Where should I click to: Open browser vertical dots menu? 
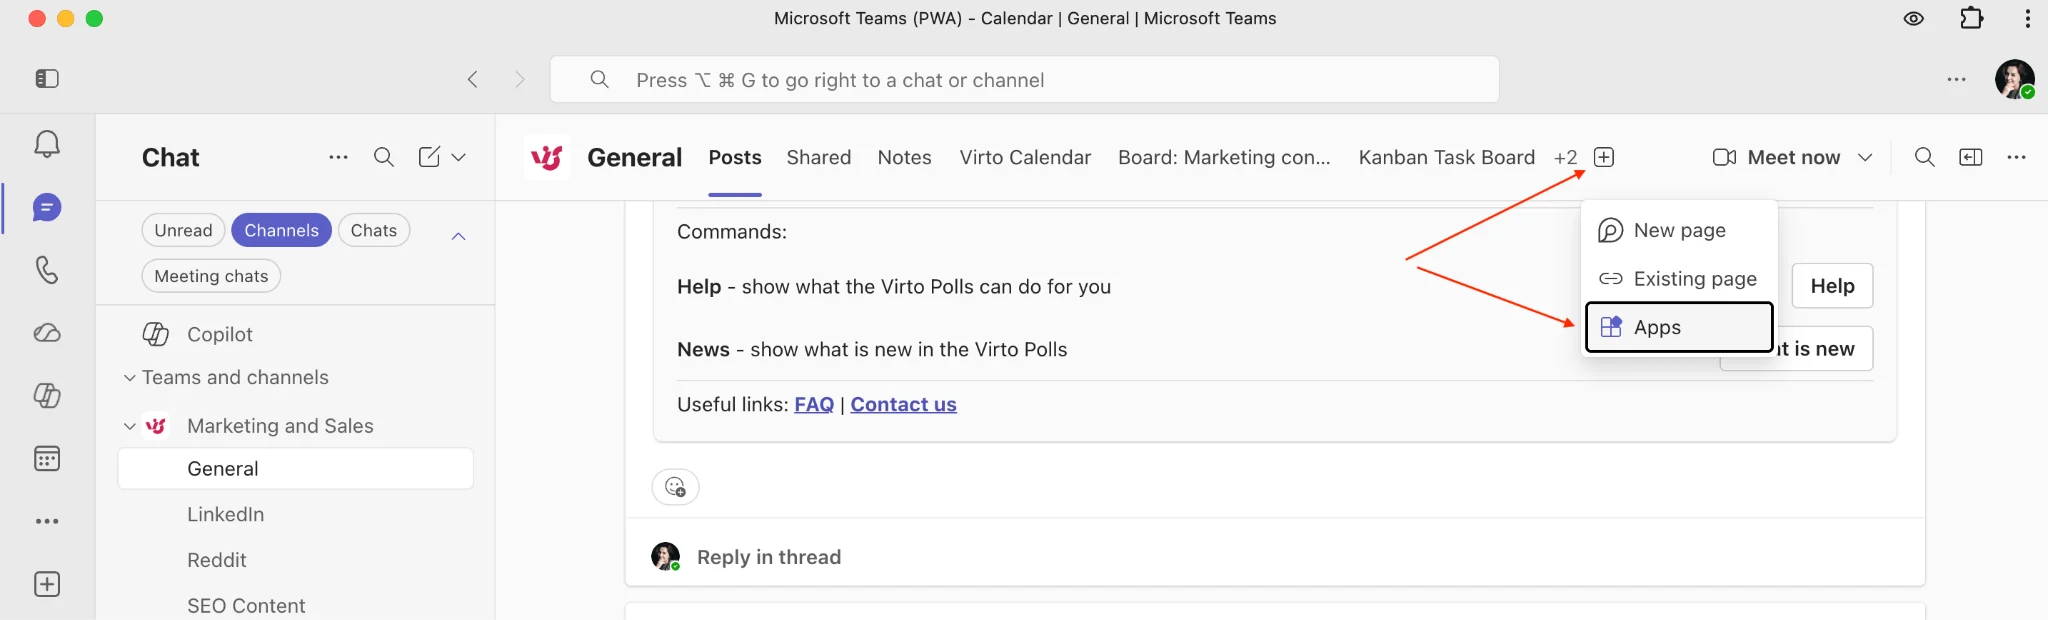point(2027,18)
